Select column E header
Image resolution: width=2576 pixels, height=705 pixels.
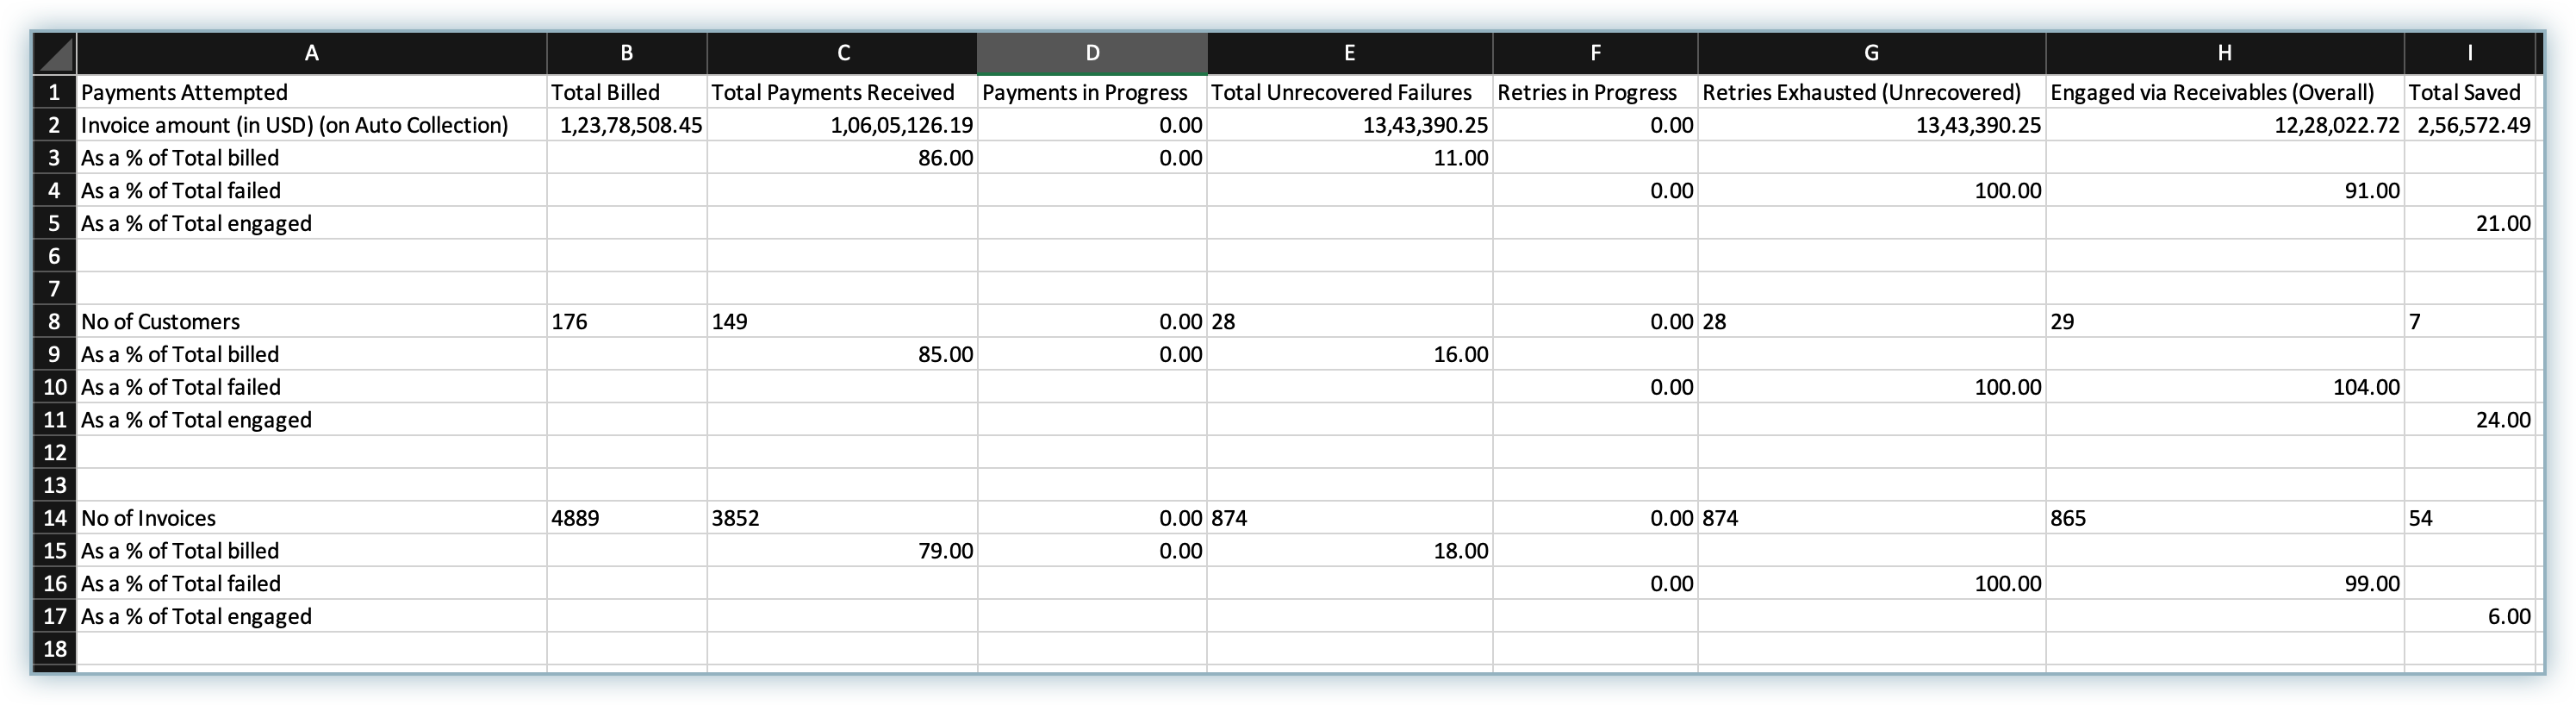coord(1350,53)
